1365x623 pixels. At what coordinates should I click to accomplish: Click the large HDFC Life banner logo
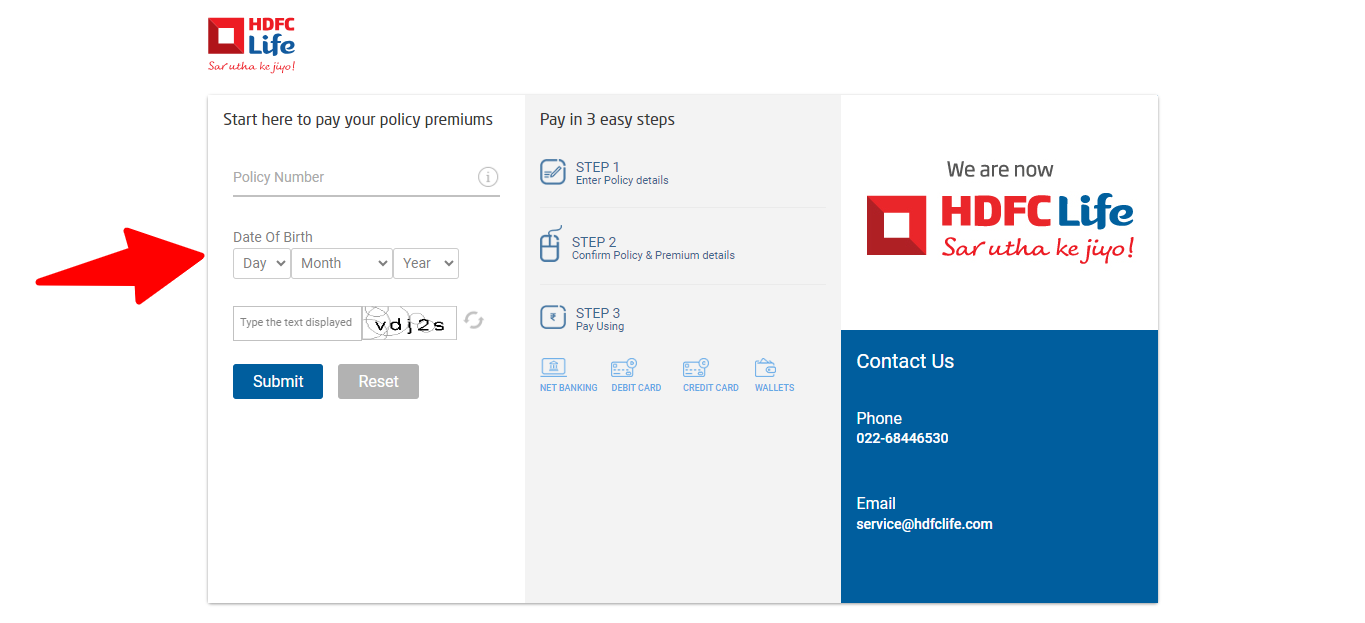click(1000, 226)
